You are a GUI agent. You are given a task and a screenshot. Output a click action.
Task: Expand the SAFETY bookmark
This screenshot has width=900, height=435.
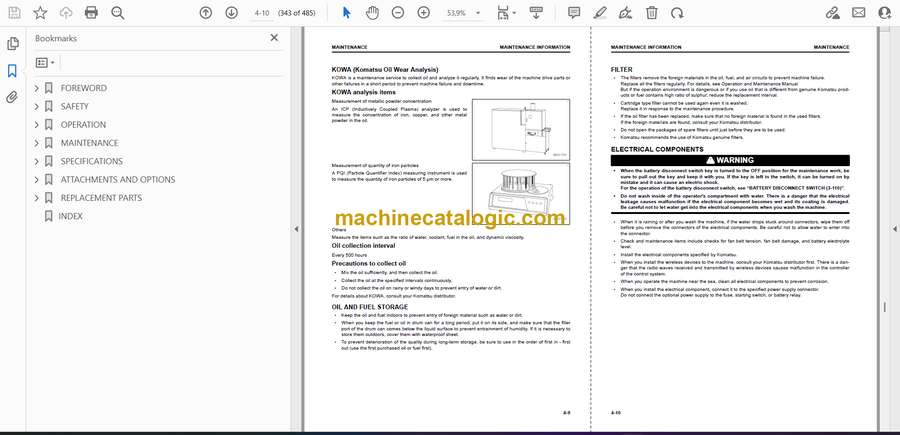(x=37, y=106)
